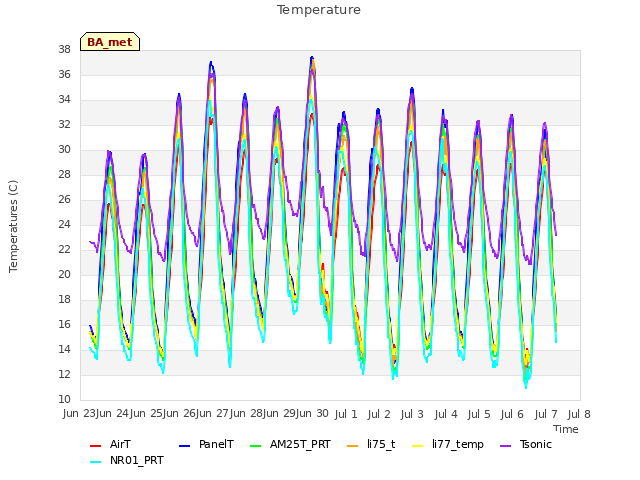
Task: Click the li77_temp legend label
Action: coord(458,444)
